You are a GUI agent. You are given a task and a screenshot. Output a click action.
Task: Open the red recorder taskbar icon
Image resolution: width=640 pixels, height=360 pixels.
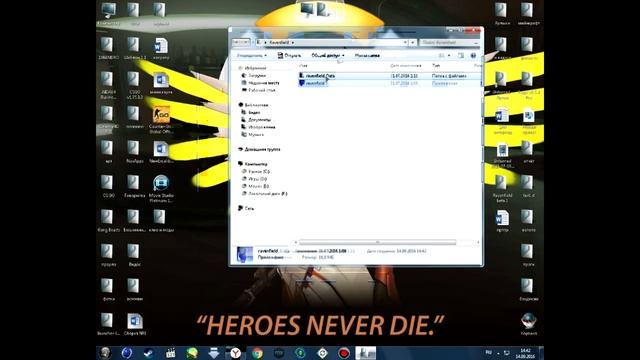point(344,353)
